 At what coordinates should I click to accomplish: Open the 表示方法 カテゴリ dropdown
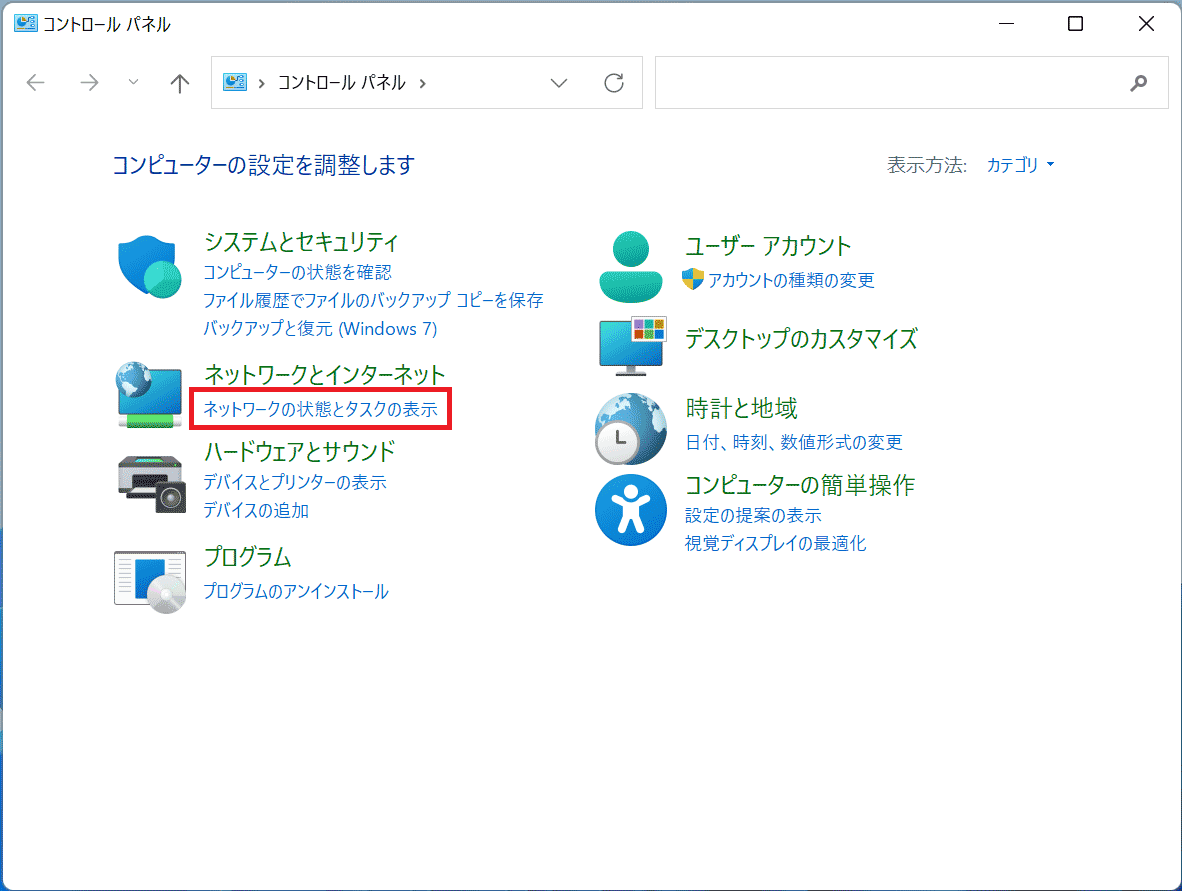[x=1020, y=165]
